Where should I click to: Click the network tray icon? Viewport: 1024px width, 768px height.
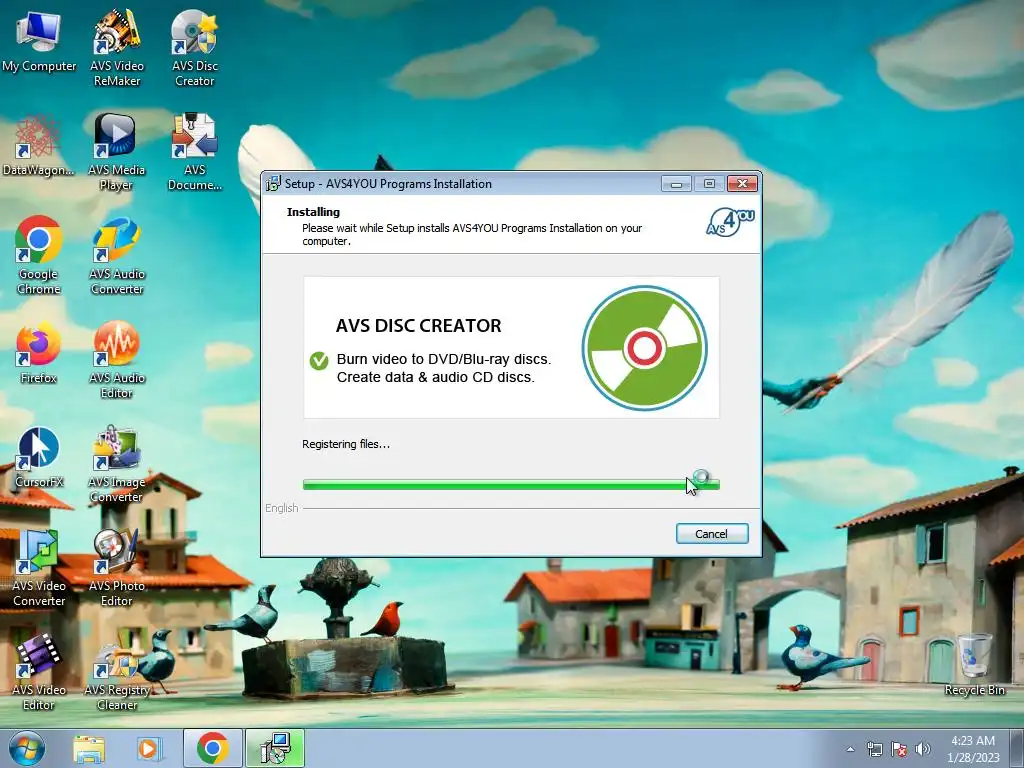point(874,749)
